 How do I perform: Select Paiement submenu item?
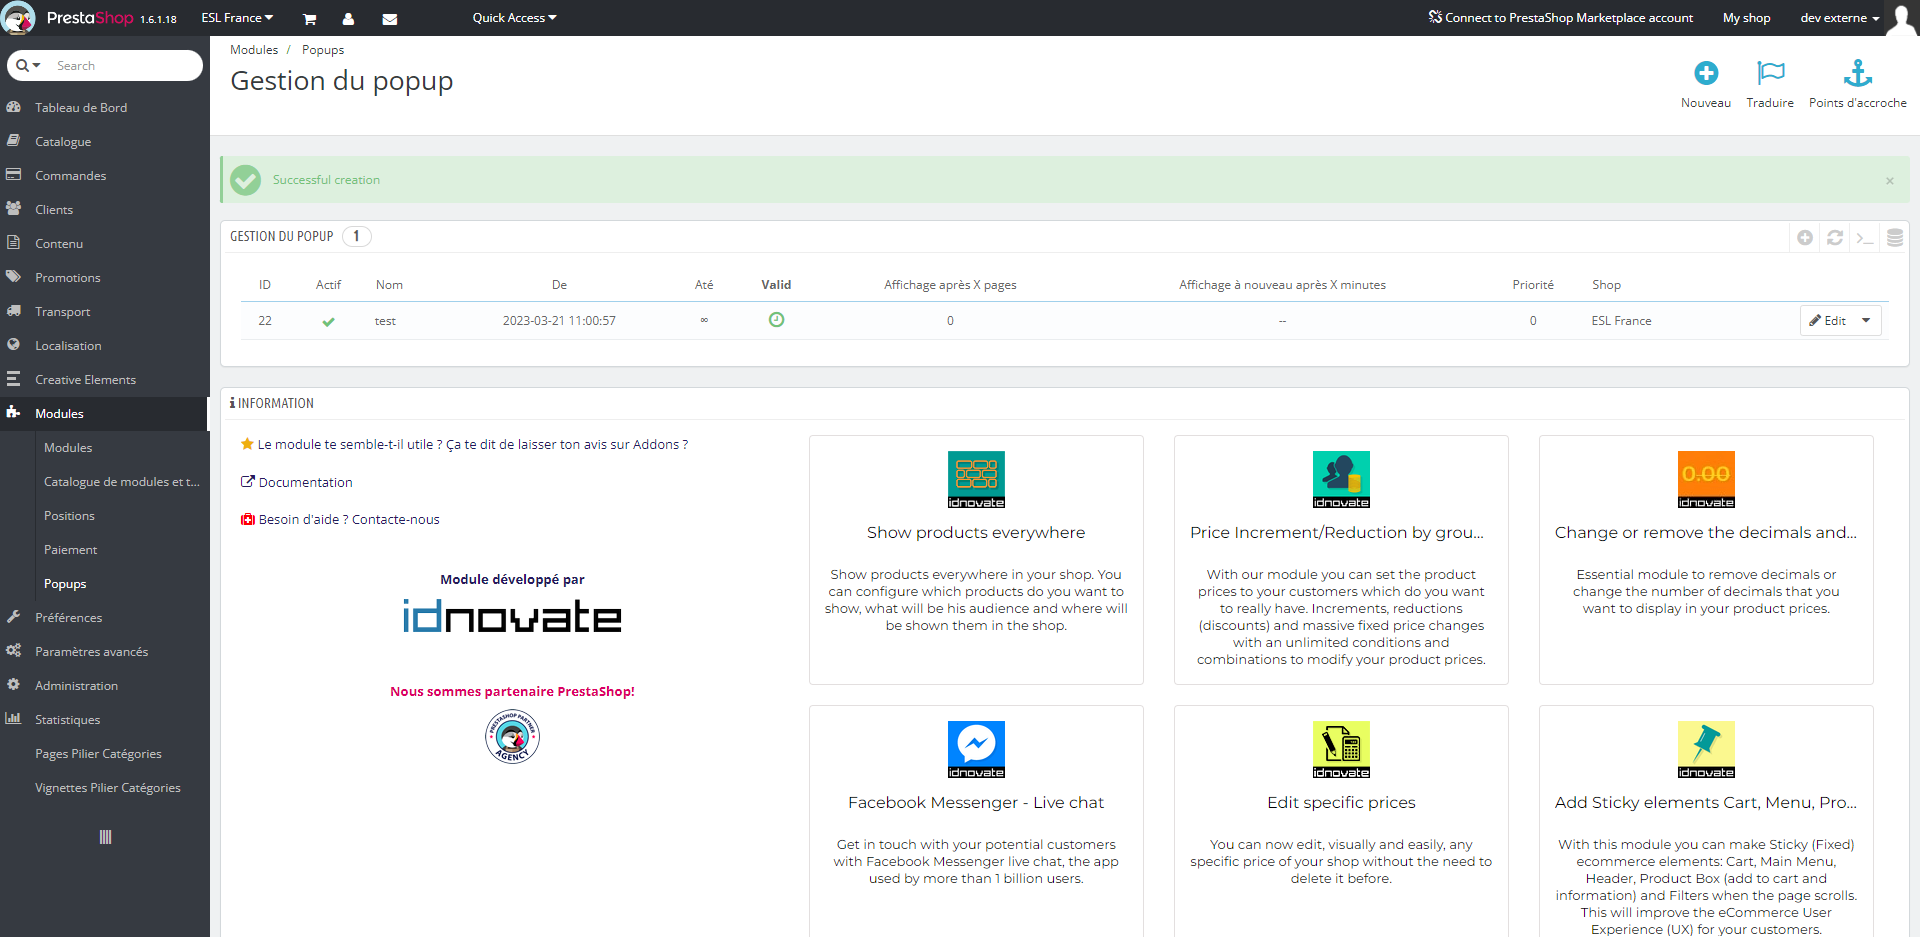[x=70, y=550]
